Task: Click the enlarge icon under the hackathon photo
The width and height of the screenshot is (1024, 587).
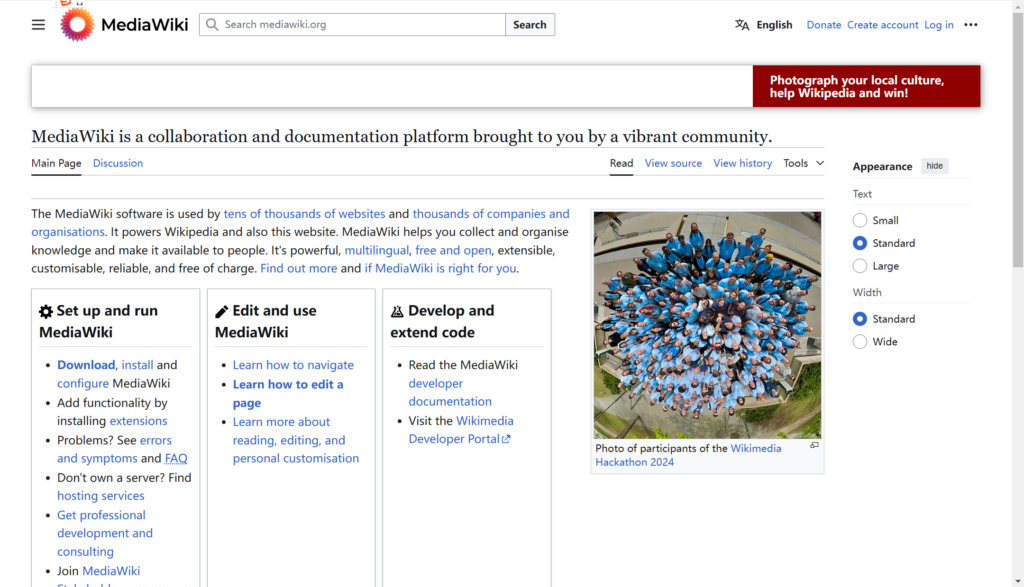Action: point(814,446)
